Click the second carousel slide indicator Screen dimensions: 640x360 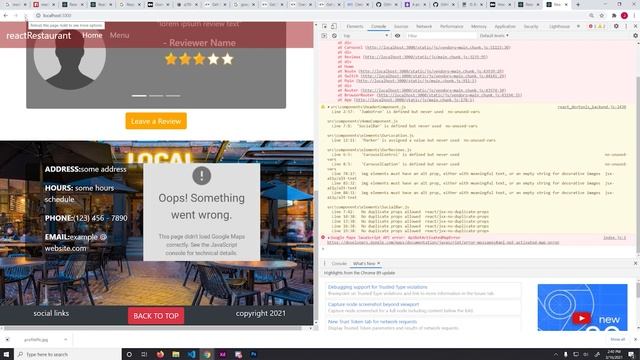pyautogui.click(x=156, y=96)
